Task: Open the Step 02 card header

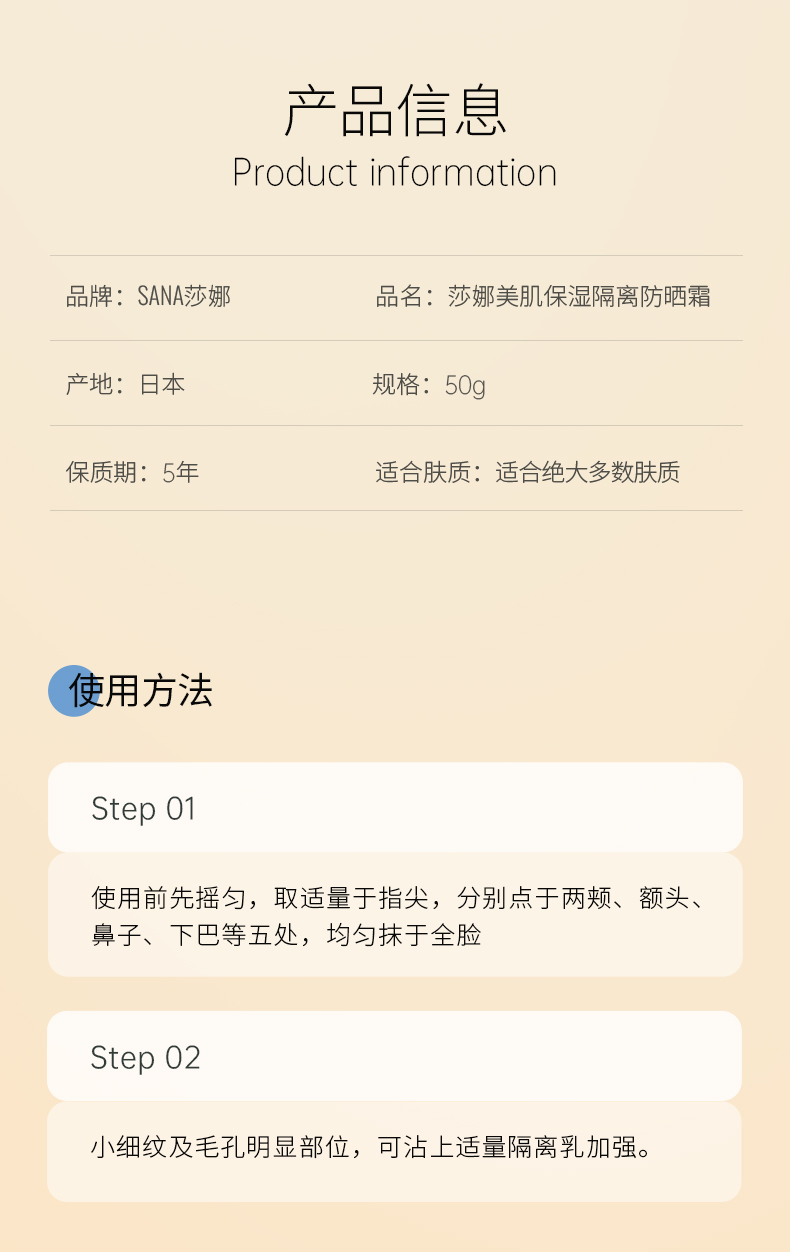Action: tap(395, 1057)
